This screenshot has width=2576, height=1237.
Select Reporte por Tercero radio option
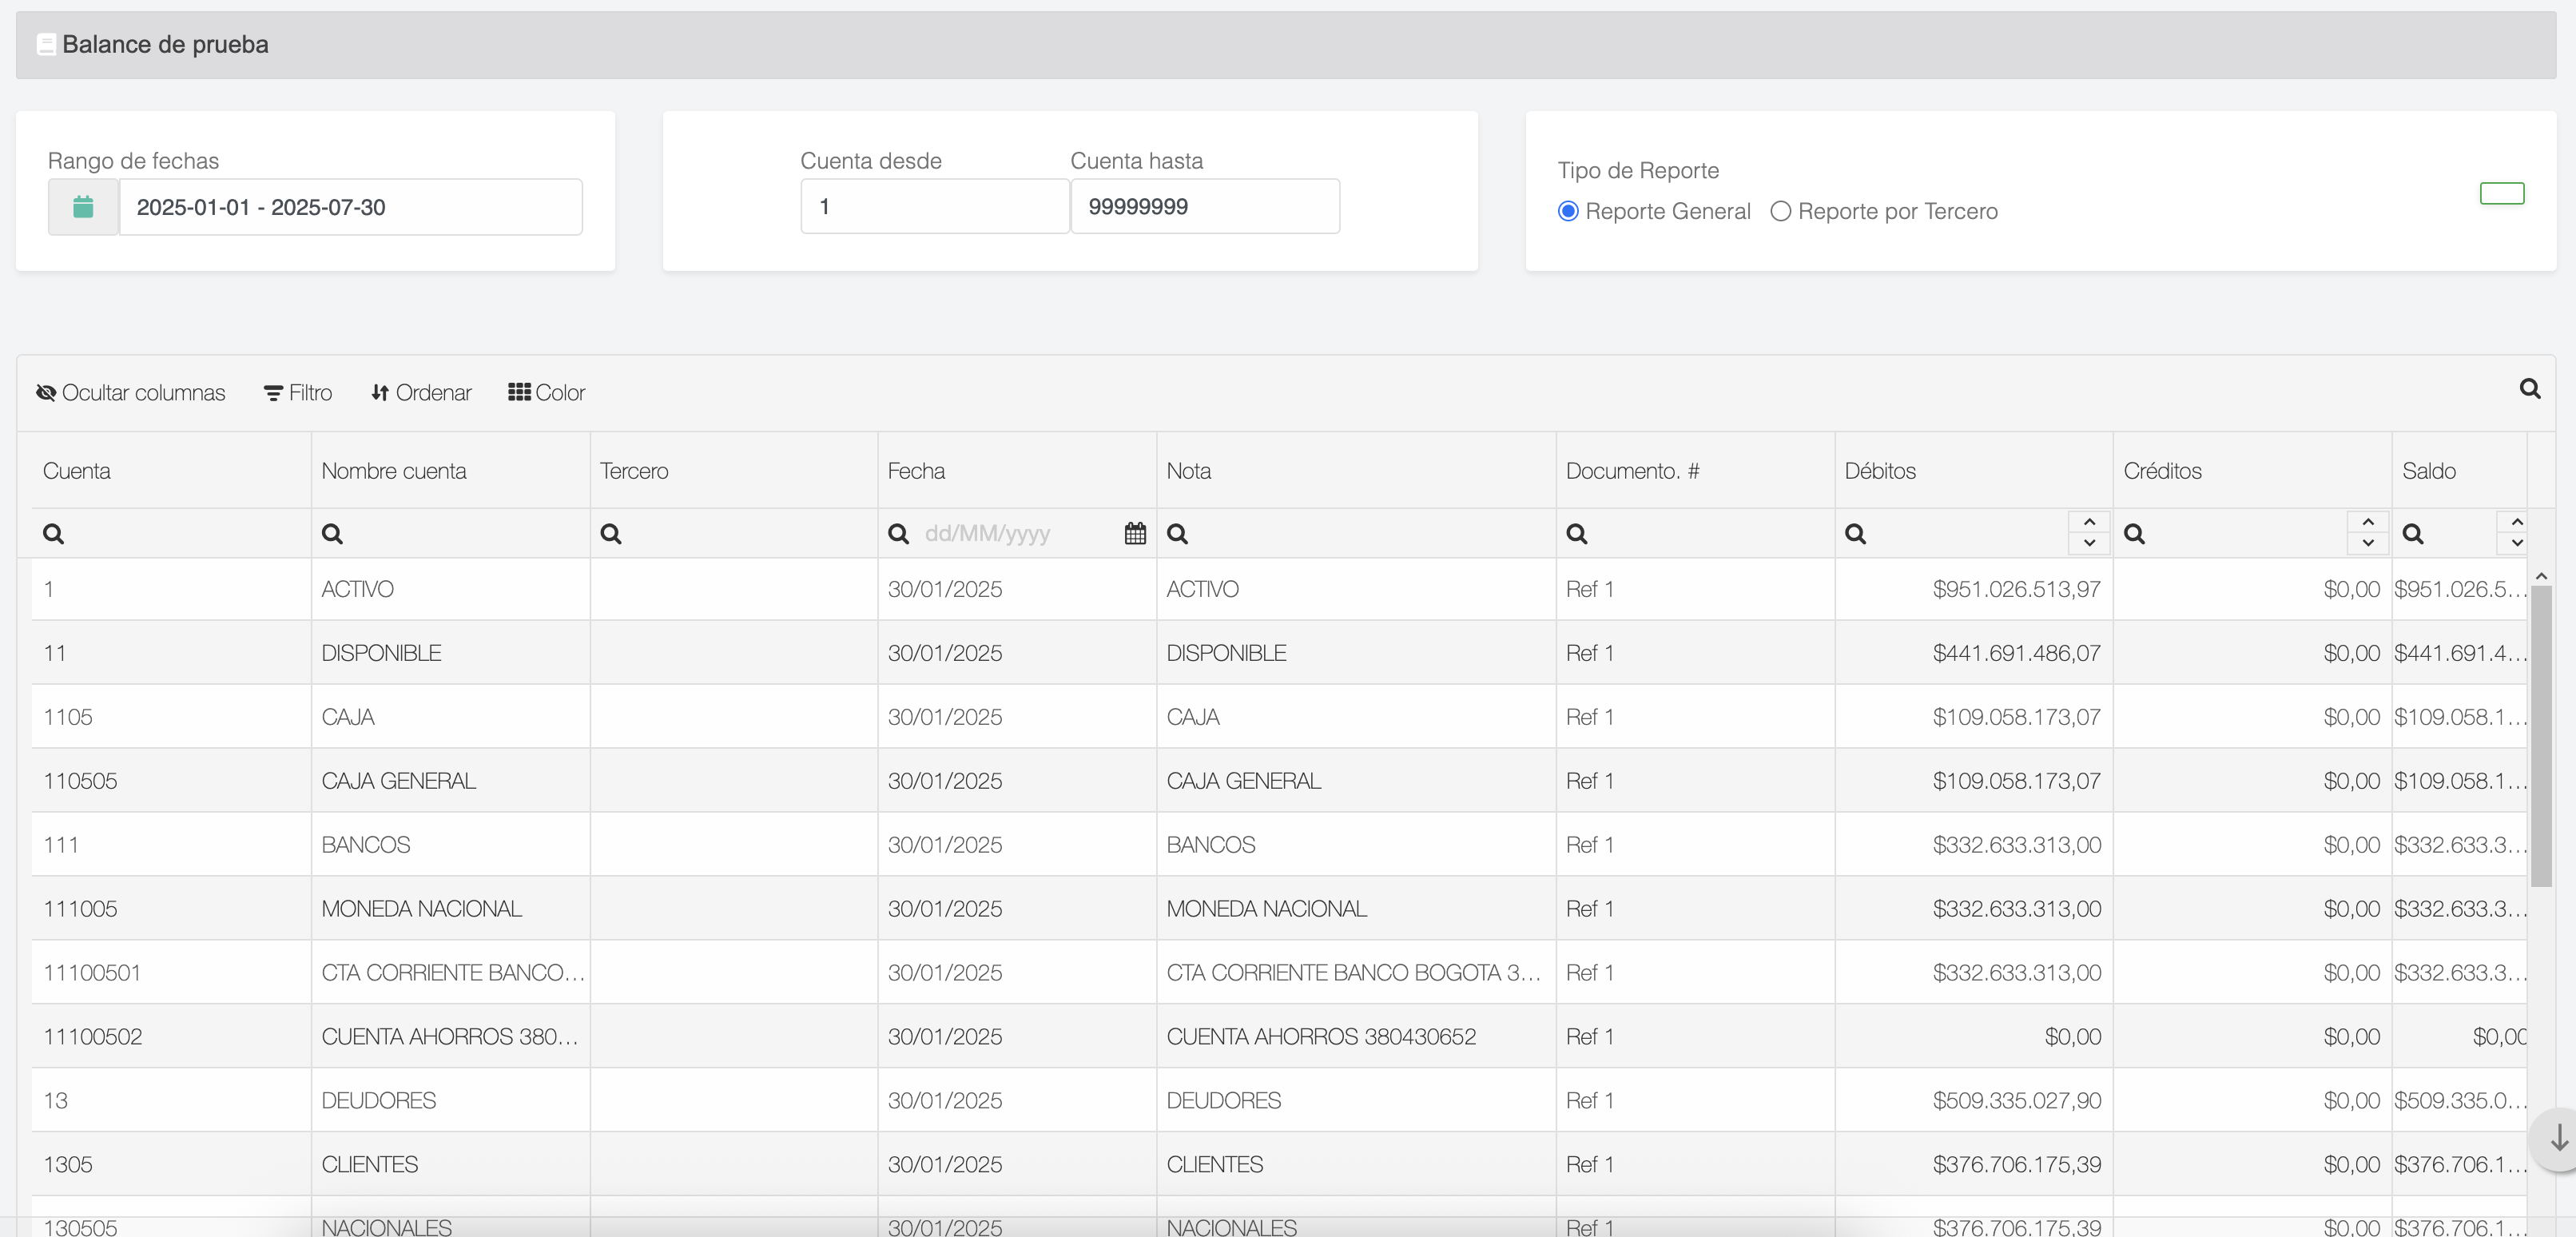[x=1780, y=211]
